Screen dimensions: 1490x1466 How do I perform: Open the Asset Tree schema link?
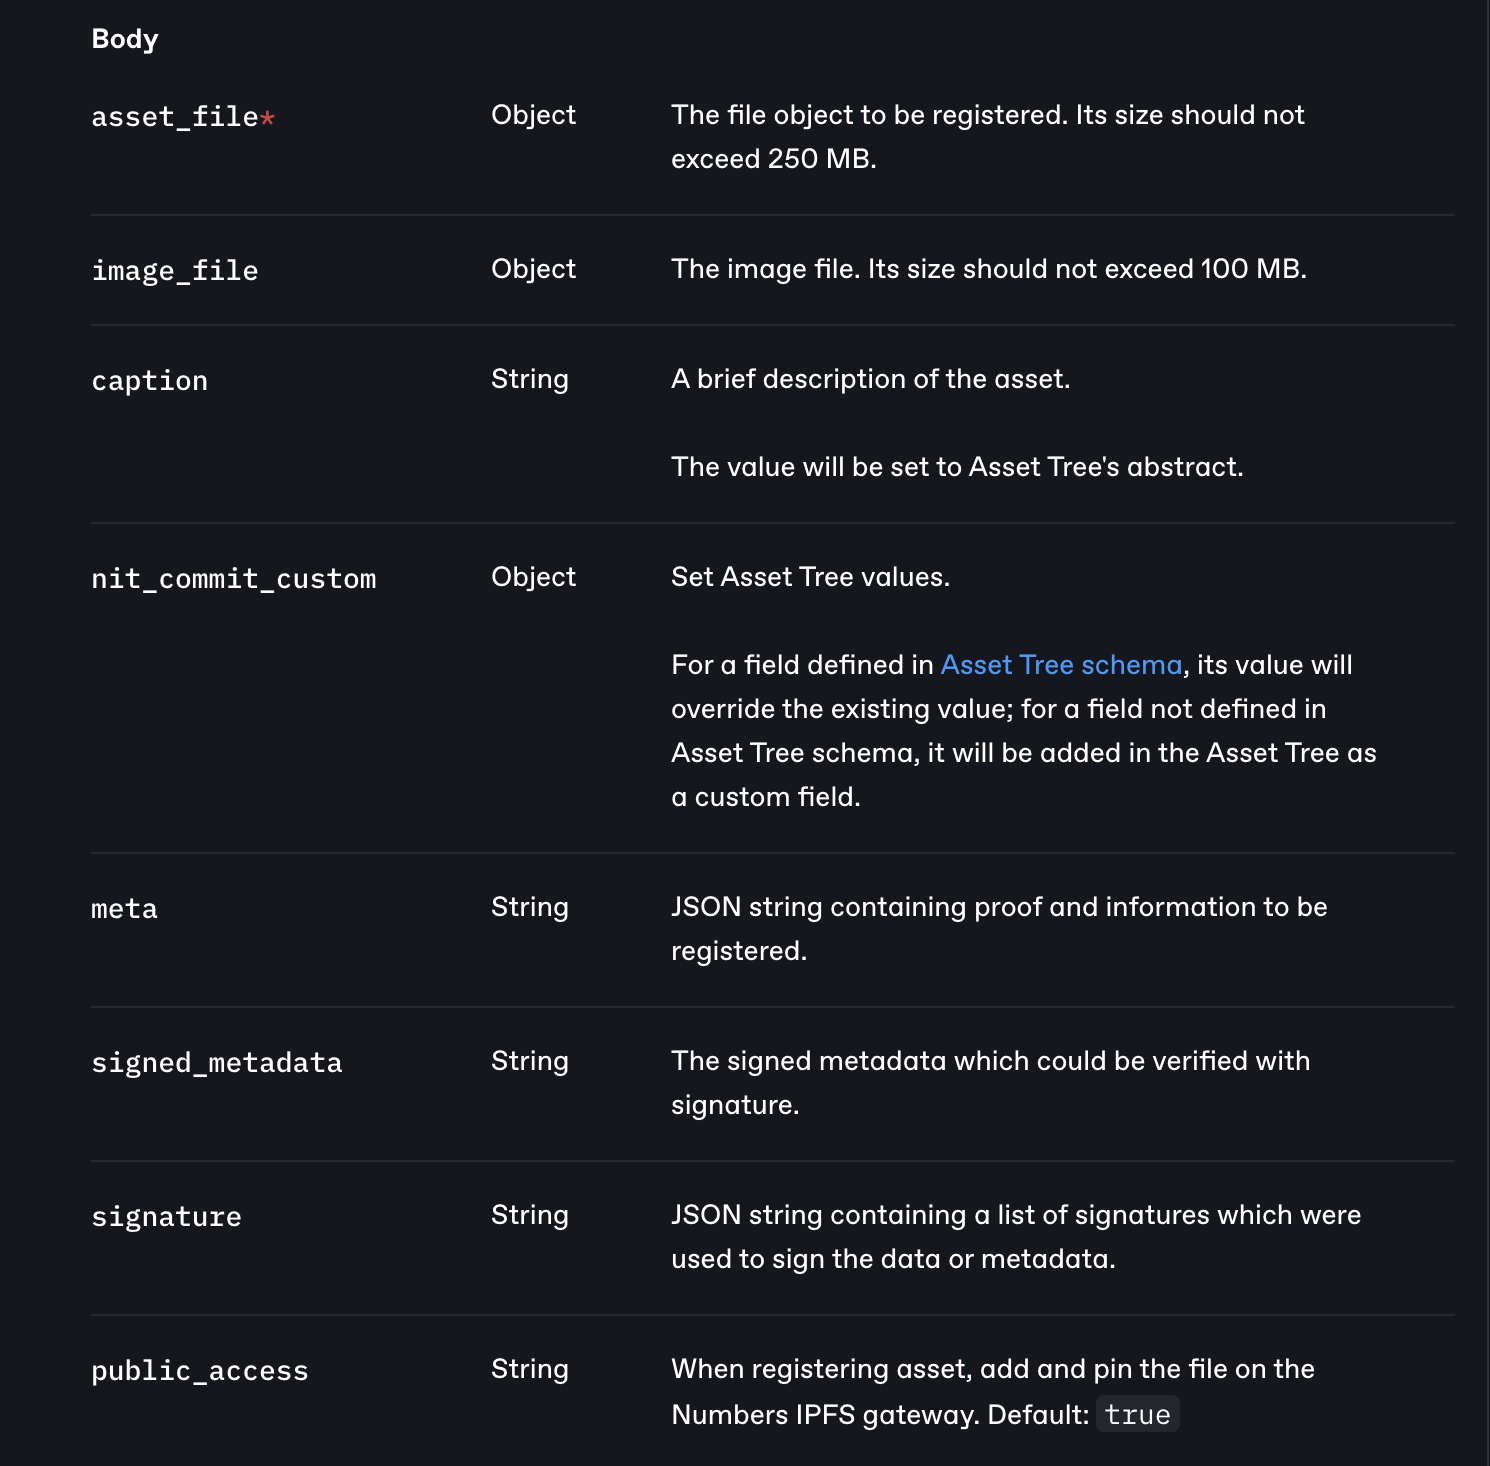(1060, 665)
